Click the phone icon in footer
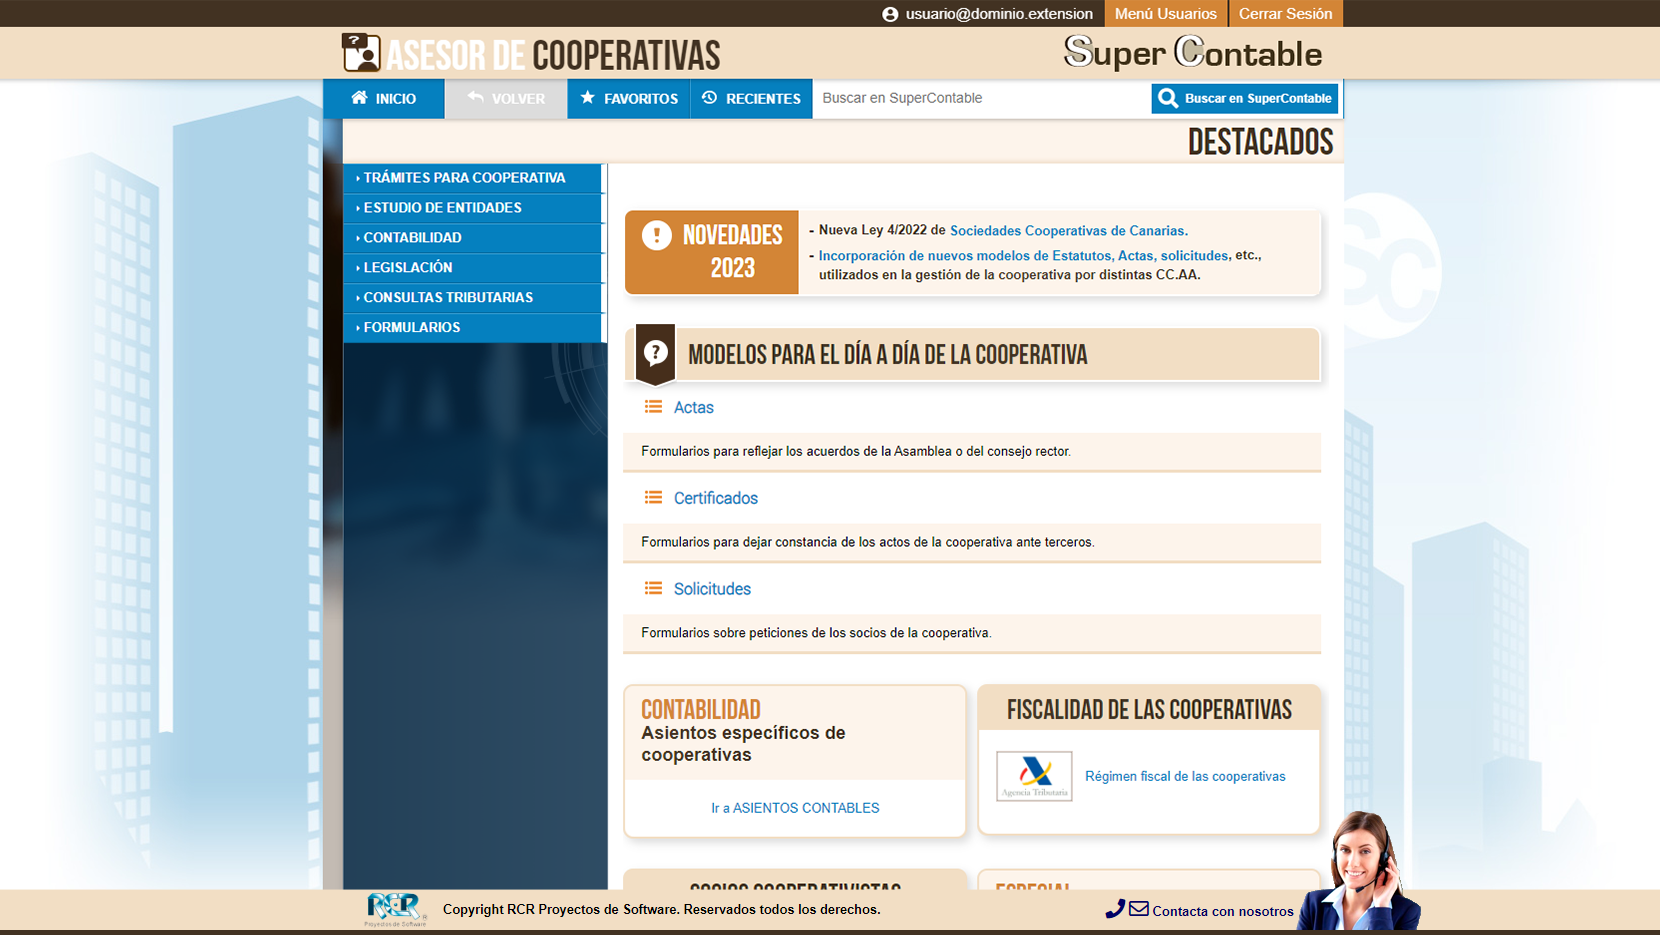Screen dimensions: 1660x935 1115,909
